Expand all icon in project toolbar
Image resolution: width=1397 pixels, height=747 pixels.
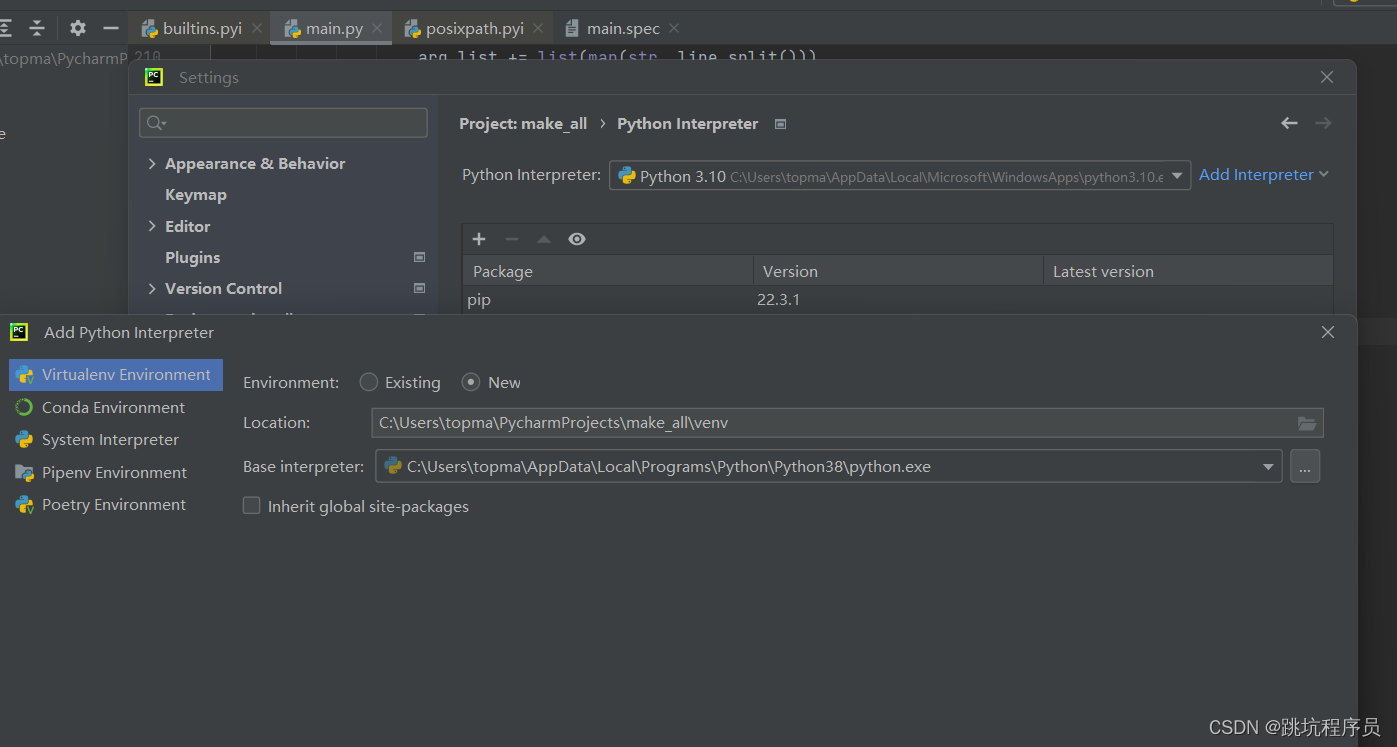tap(6, 28)
